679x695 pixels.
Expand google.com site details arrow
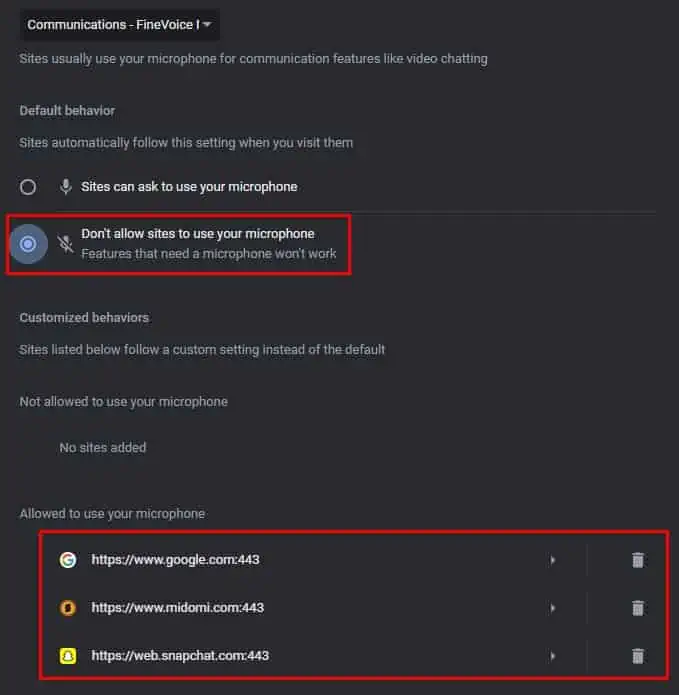(553, 560)
